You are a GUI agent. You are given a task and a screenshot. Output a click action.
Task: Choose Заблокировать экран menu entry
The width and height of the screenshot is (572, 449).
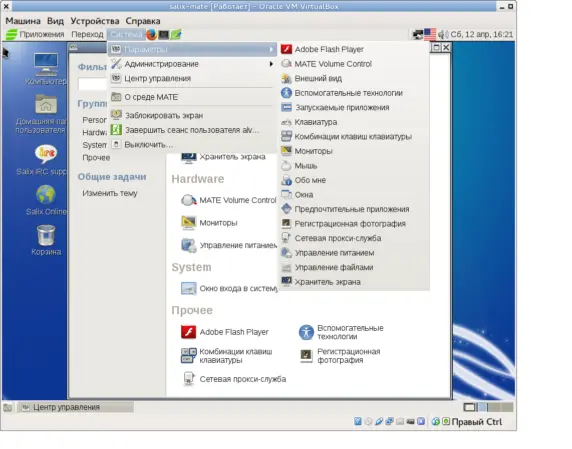192,115
